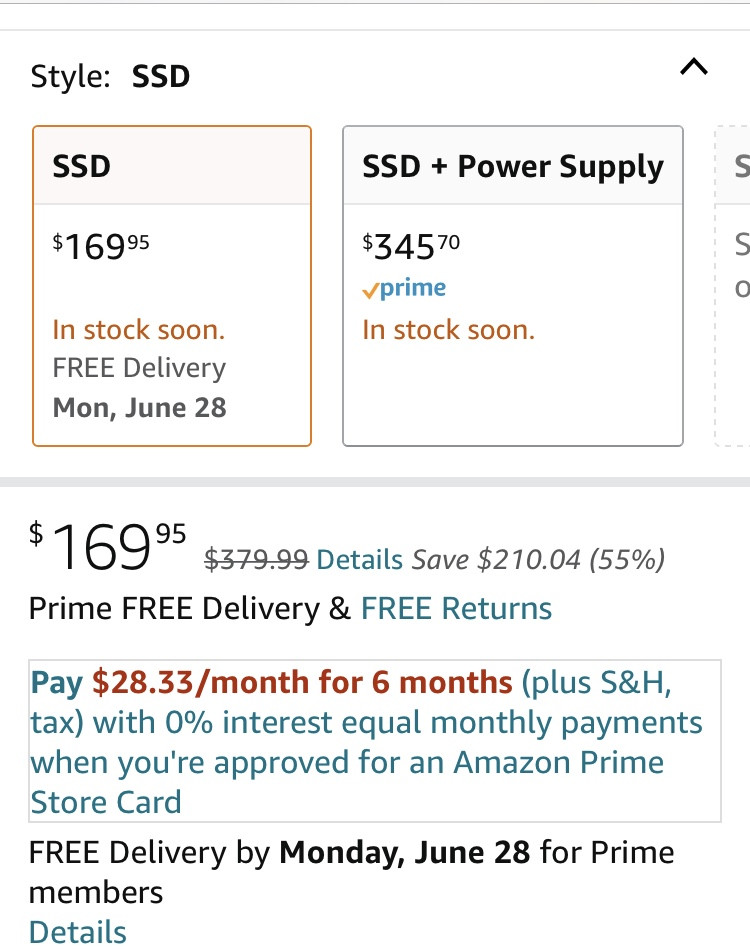Image resolution: width=750 pixels, height=949 pixels.
Task: Open the Amazon Prime Store Card offer
Action: (x=375, y=741)
